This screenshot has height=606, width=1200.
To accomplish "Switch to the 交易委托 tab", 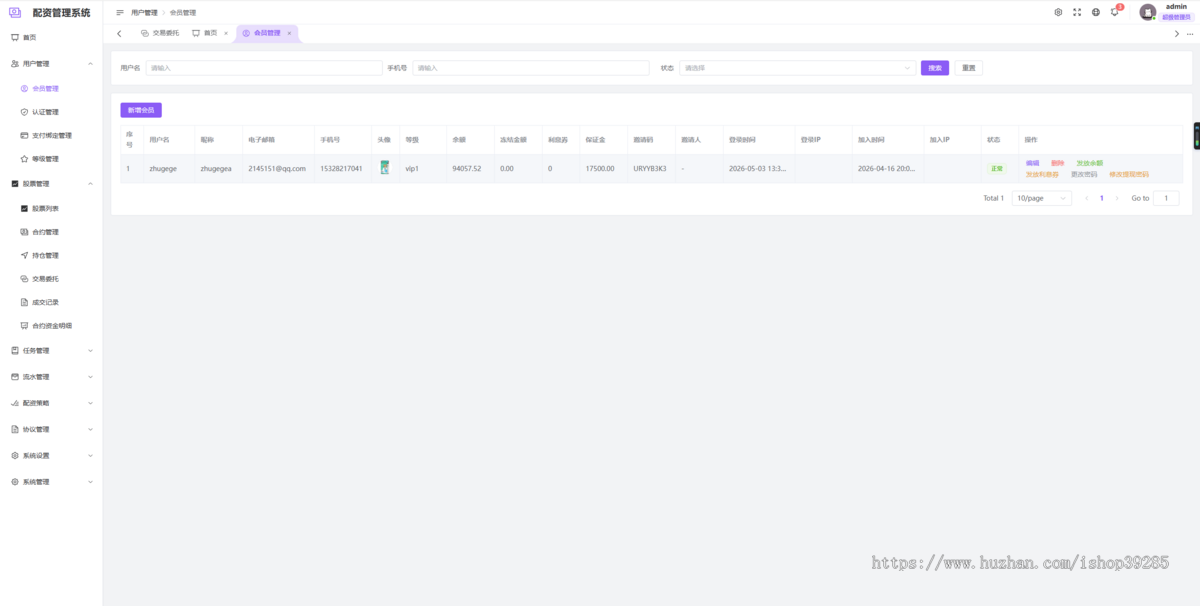I will point(160,33).
